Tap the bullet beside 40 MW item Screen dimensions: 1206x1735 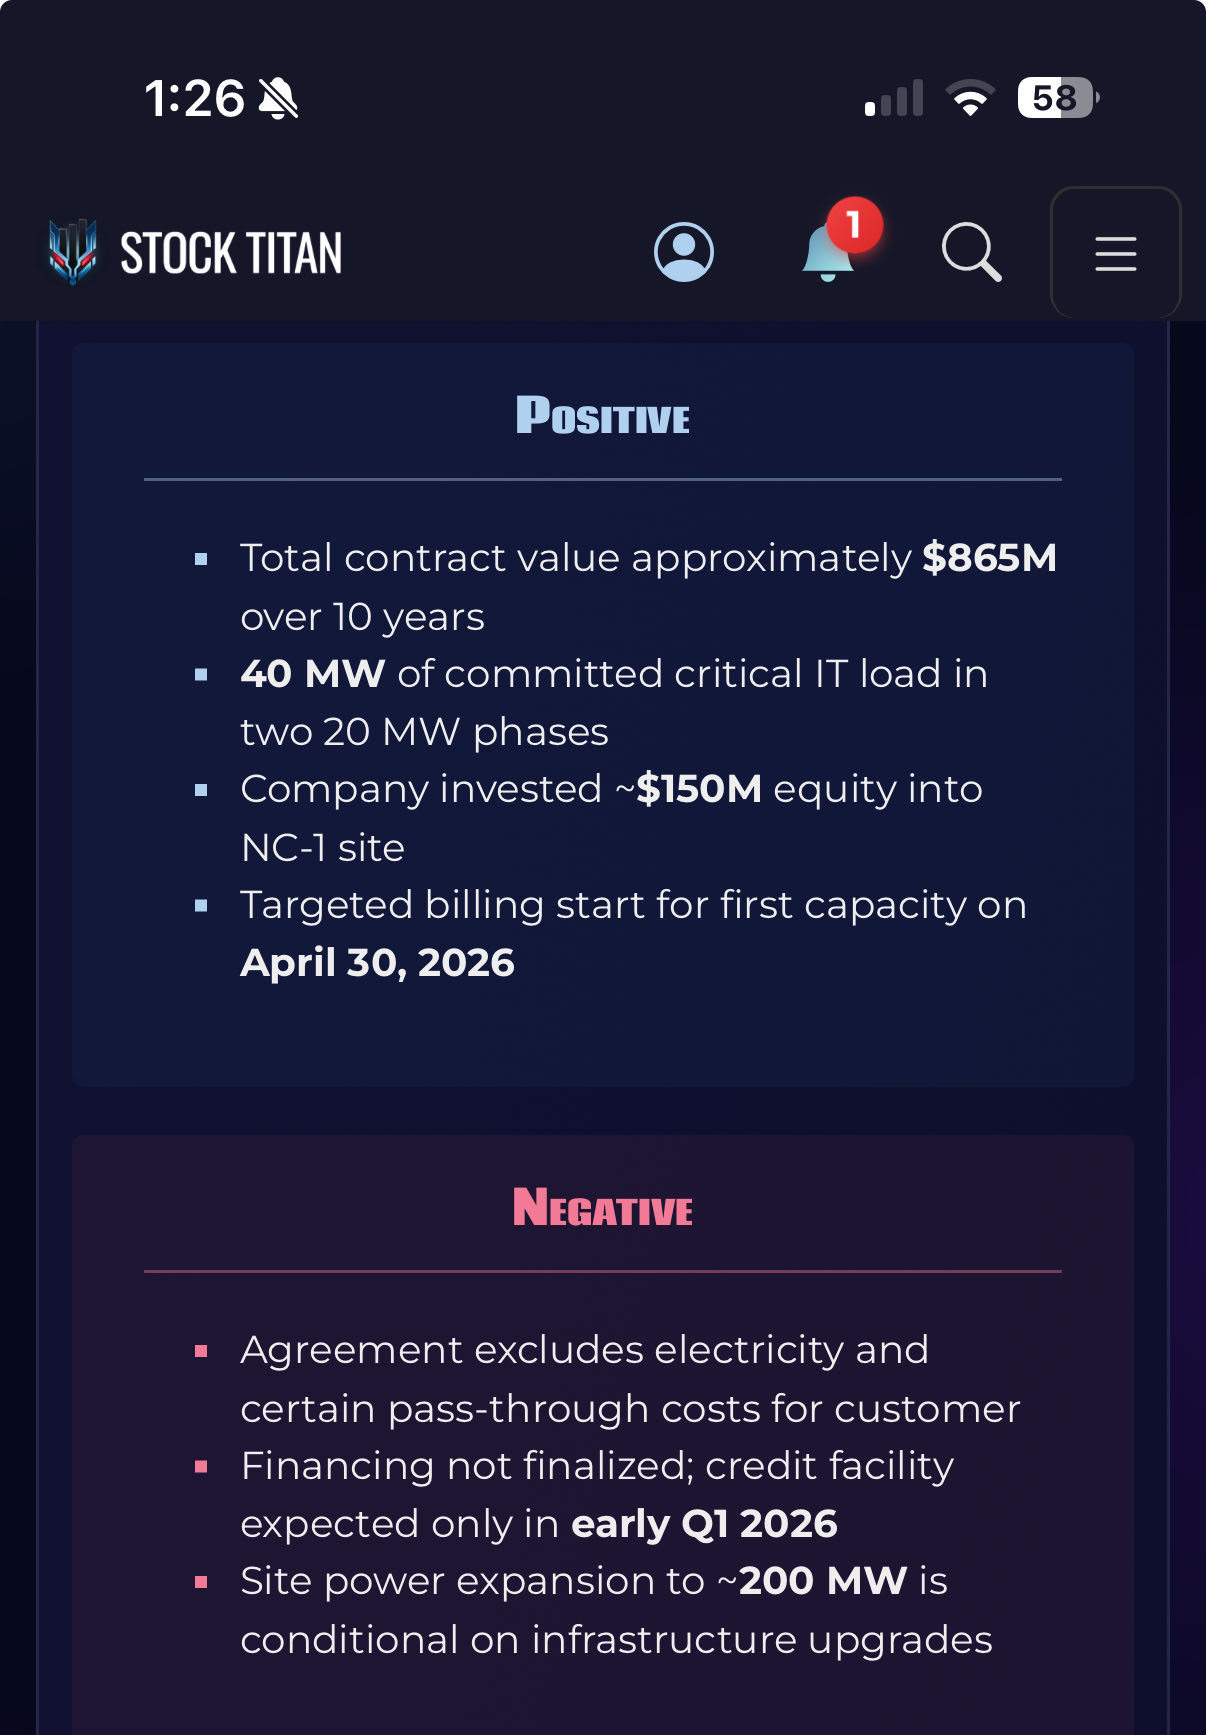pos(203,673)
